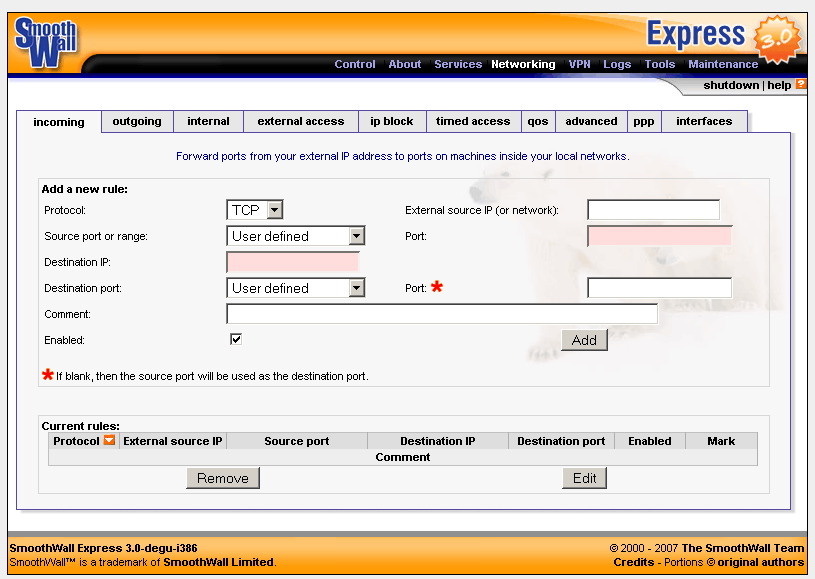
Task: Switch to the ppp tab
Action: pyautogui.click(x=644, y=121)
